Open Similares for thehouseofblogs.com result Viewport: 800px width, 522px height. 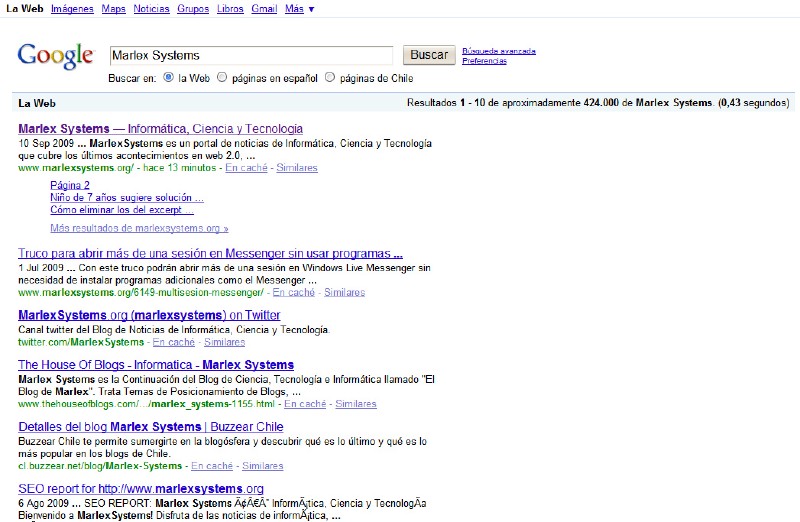pyautogui.click(x=356, y=404)
